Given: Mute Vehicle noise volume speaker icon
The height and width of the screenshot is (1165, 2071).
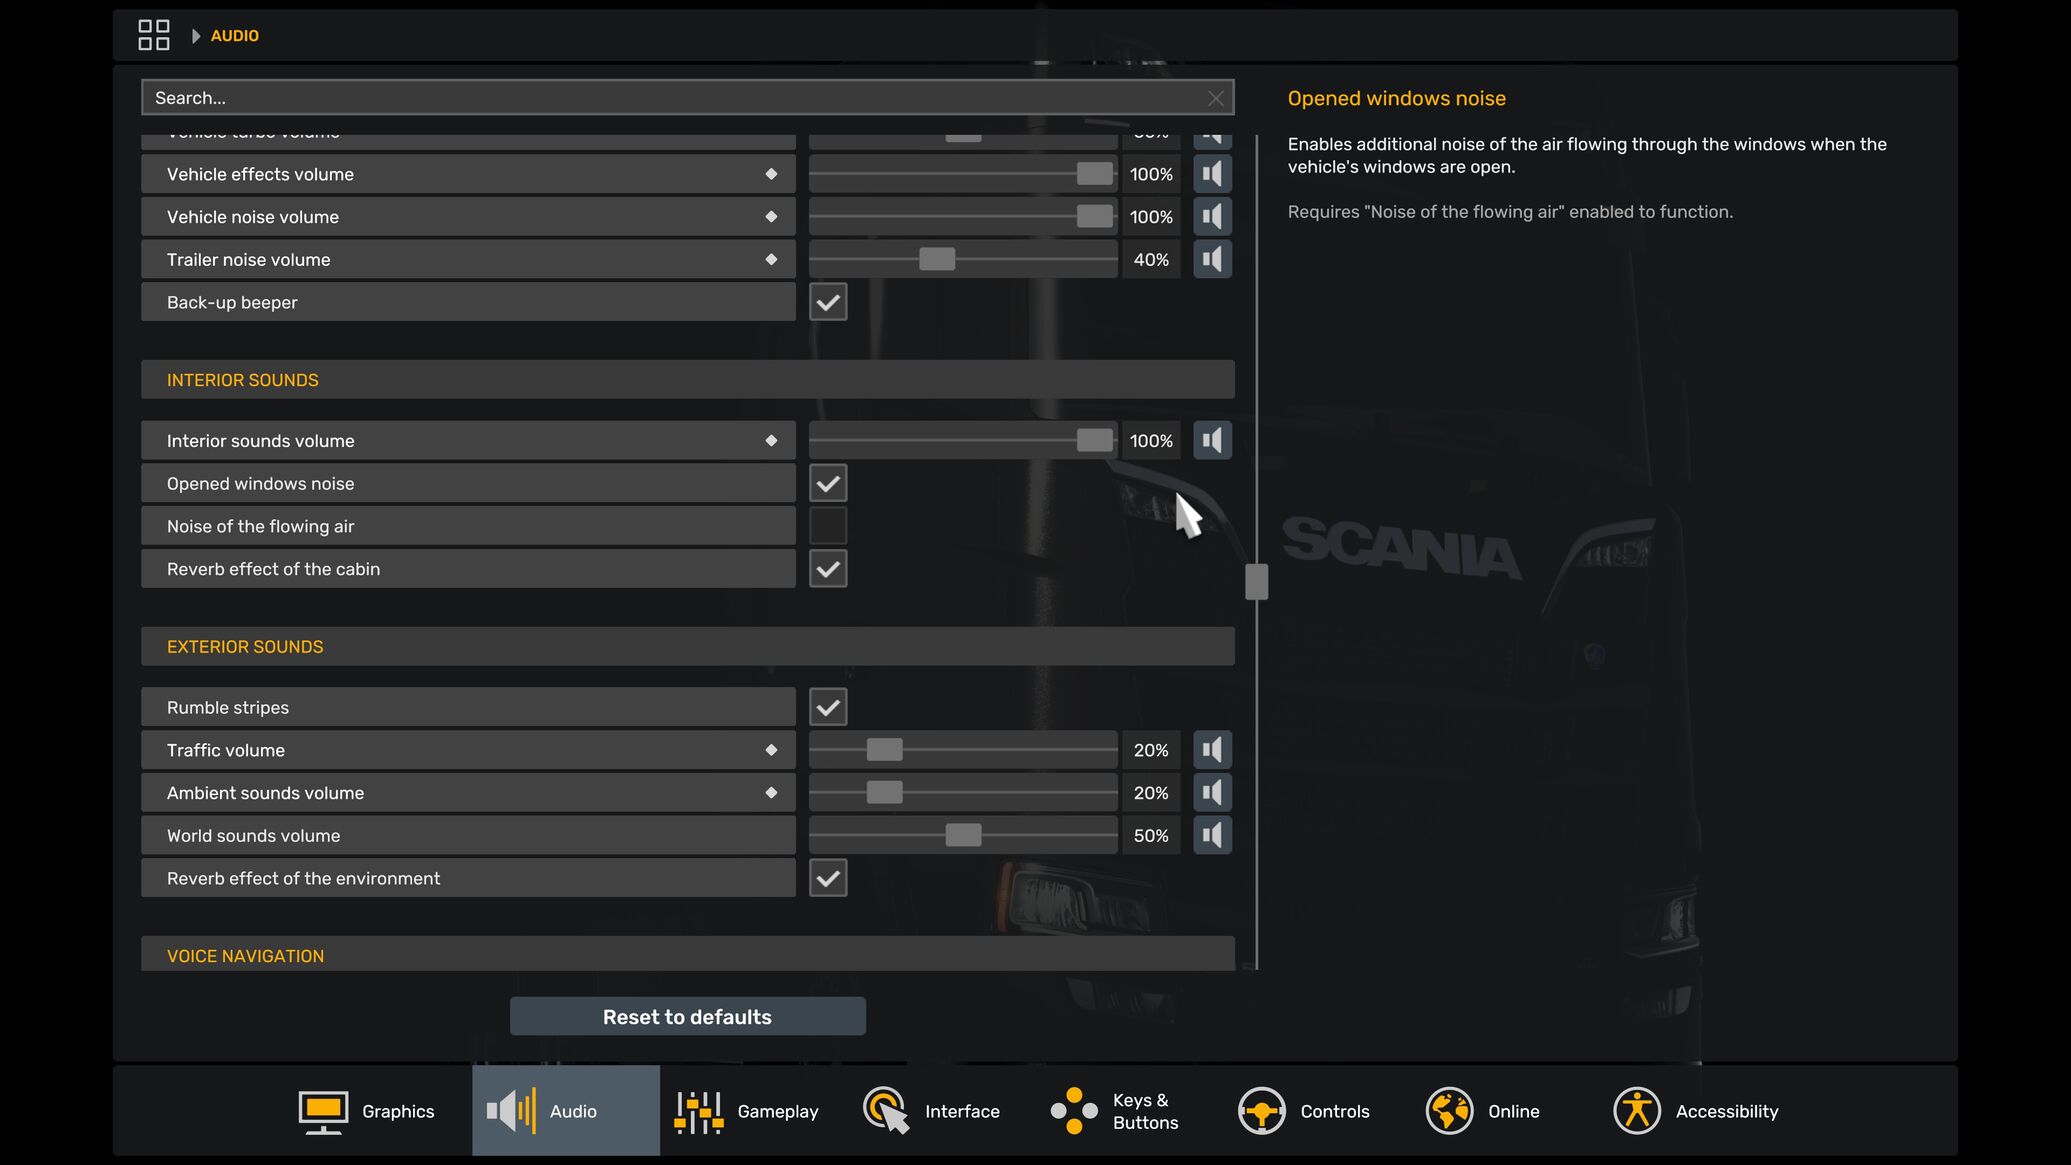Looking at the screenshot, I should pos(1212,217).
